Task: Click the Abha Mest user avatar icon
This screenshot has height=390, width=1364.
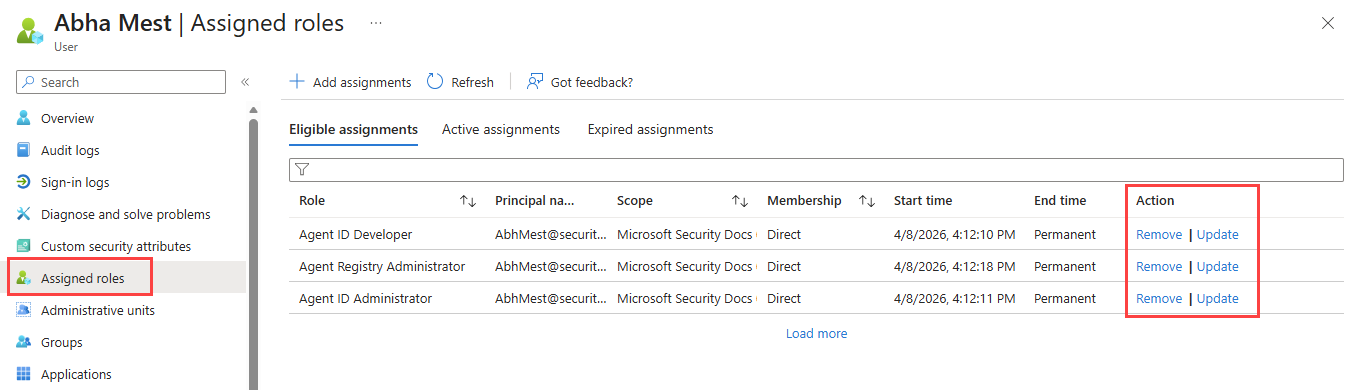Action: 30,30
